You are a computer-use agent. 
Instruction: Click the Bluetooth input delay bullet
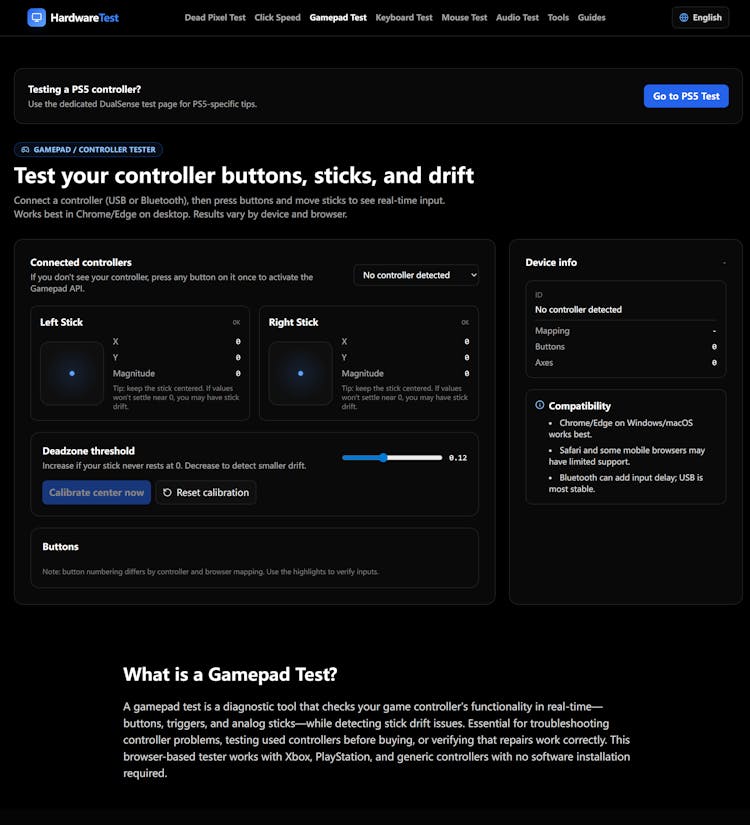pos(626,483)
